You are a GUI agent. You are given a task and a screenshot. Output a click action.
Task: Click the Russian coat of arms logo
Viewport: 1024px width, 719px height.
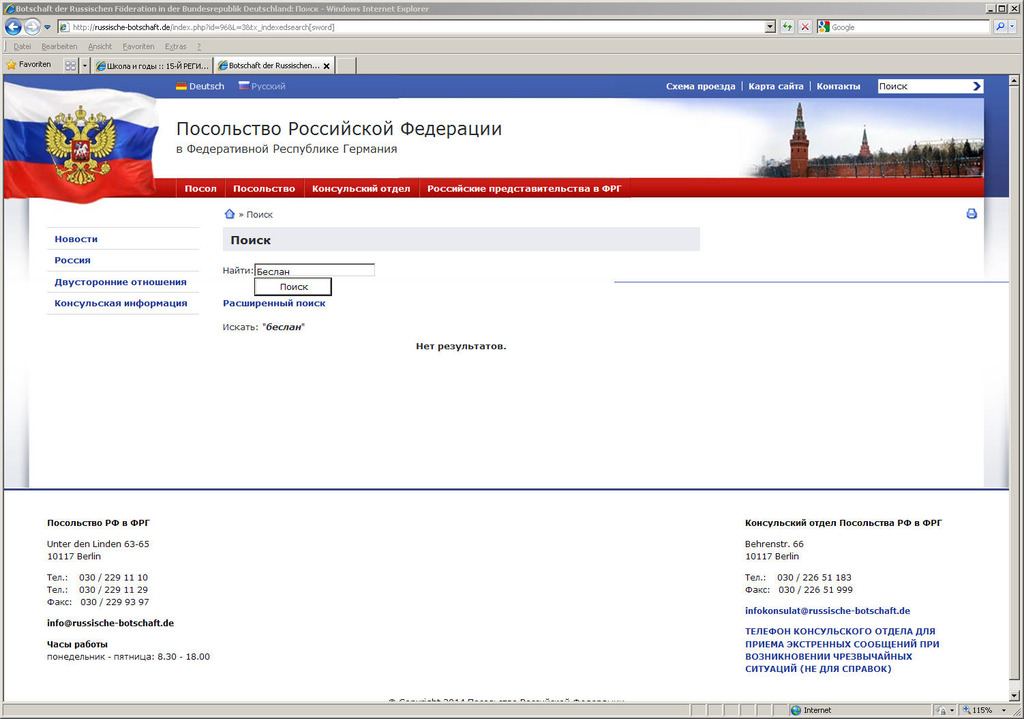click(80, 145)
